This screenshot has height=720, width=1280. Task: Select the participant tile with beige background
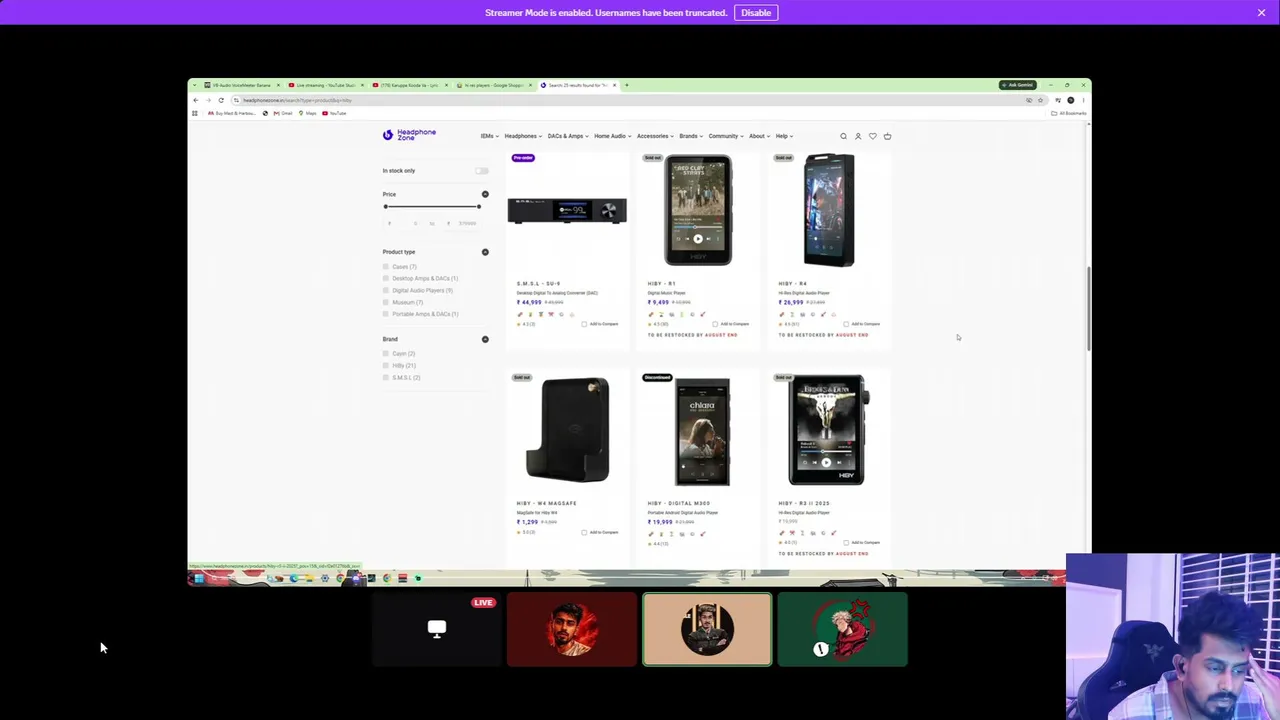707,629
